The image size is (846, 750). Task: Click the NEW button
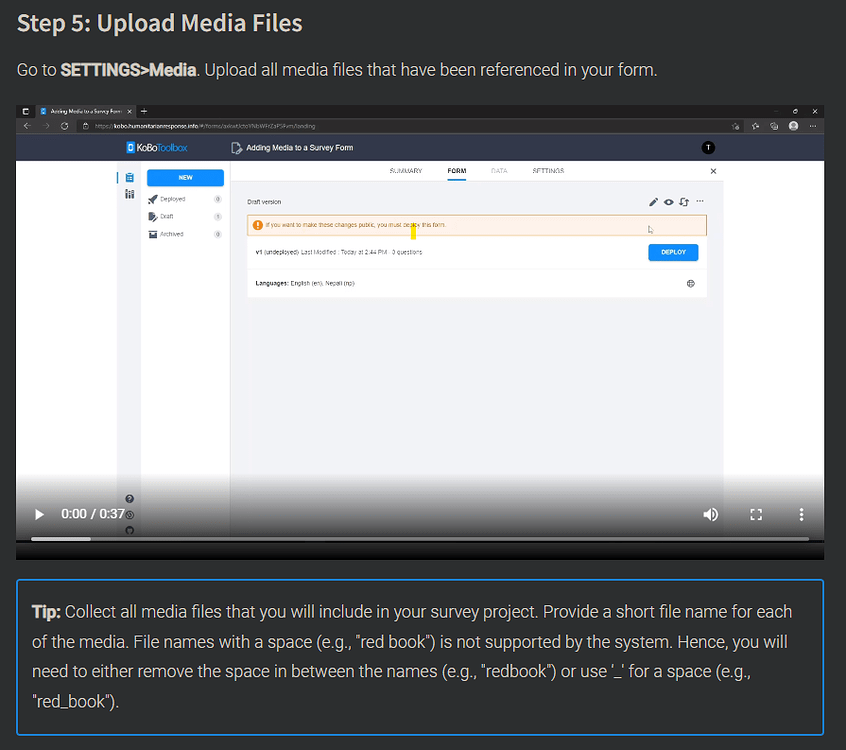click(x=185, y=177)
